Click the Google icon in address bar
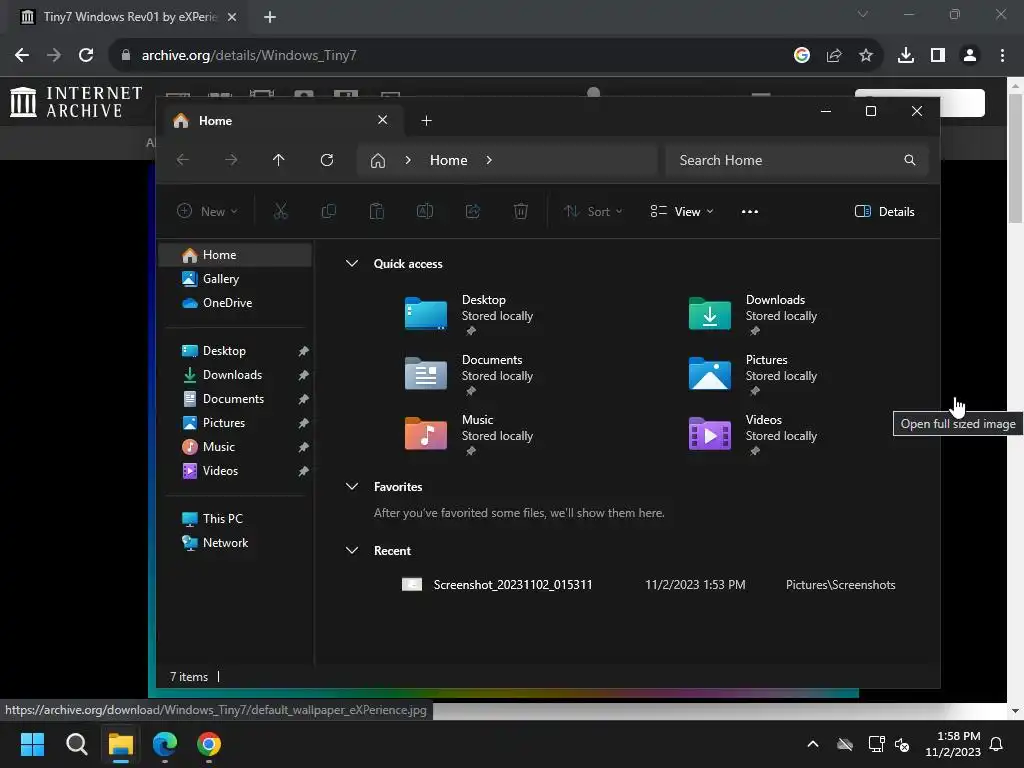The height and width of the screenshot is (768, 1024). (x=801, y=56)
